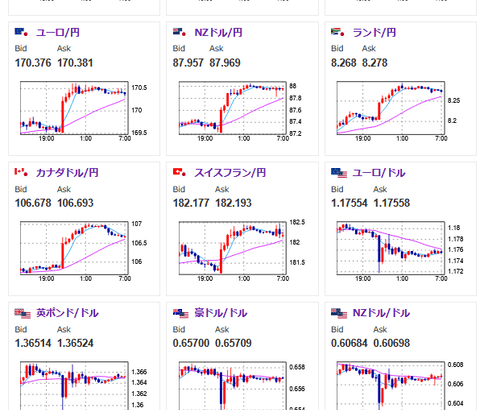This screenshot has width=480, height=410.
Task: Open the 英ポンド/ドル pair link
Action: (67, 313)
